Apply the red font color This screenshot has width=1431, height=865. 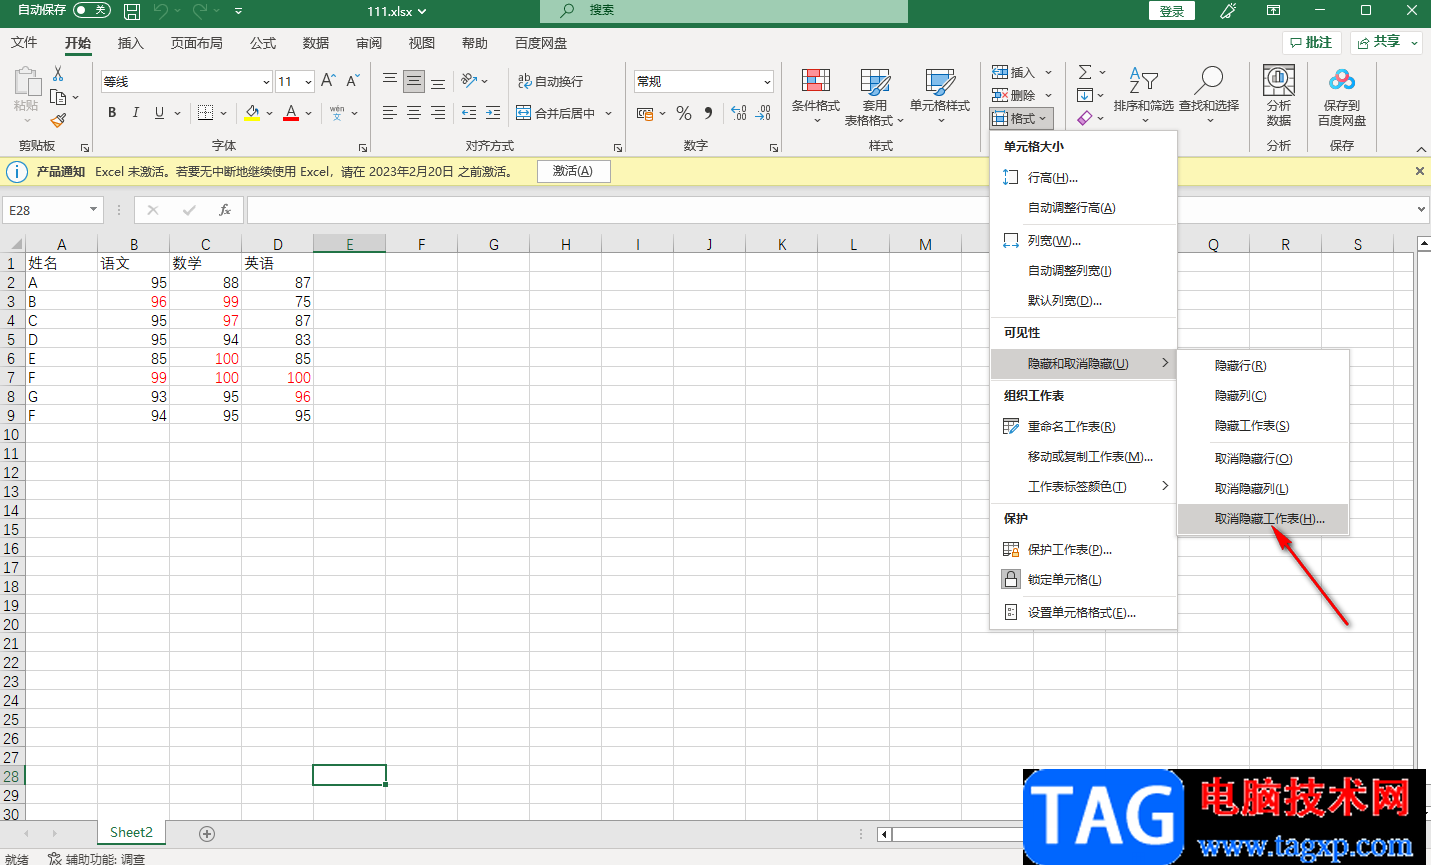291,113
